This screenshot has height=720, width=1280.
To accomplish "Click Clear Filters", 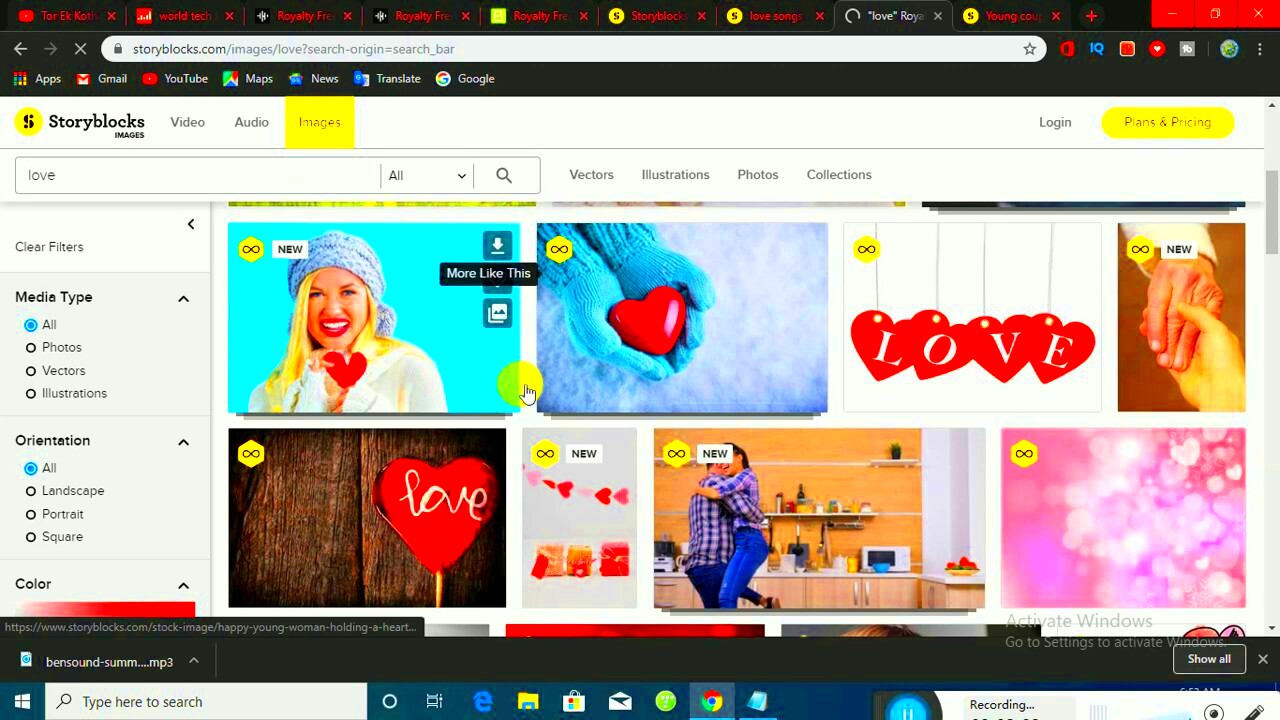I will click(49, 247).
